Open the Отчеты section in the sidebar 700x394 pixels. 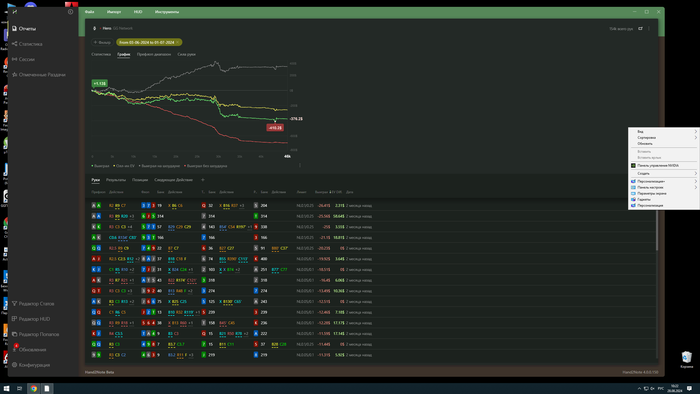[x=24, y=29]
